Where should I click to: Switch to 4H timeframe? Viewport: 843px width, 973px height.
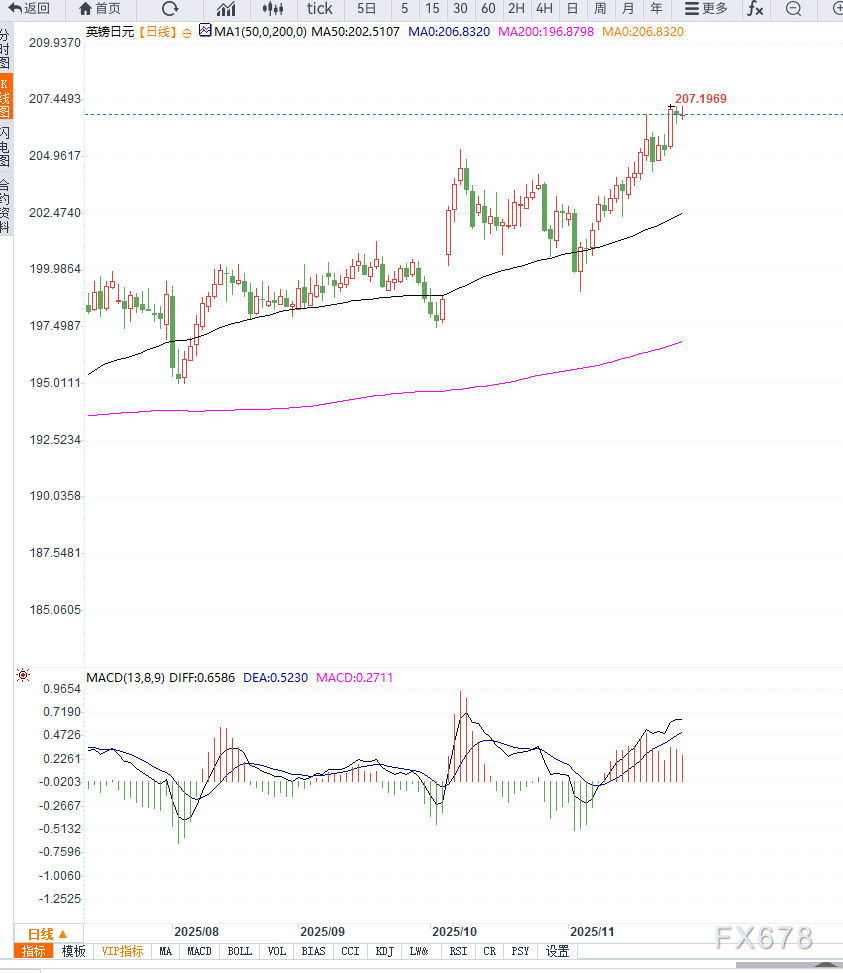coord(544,9)
